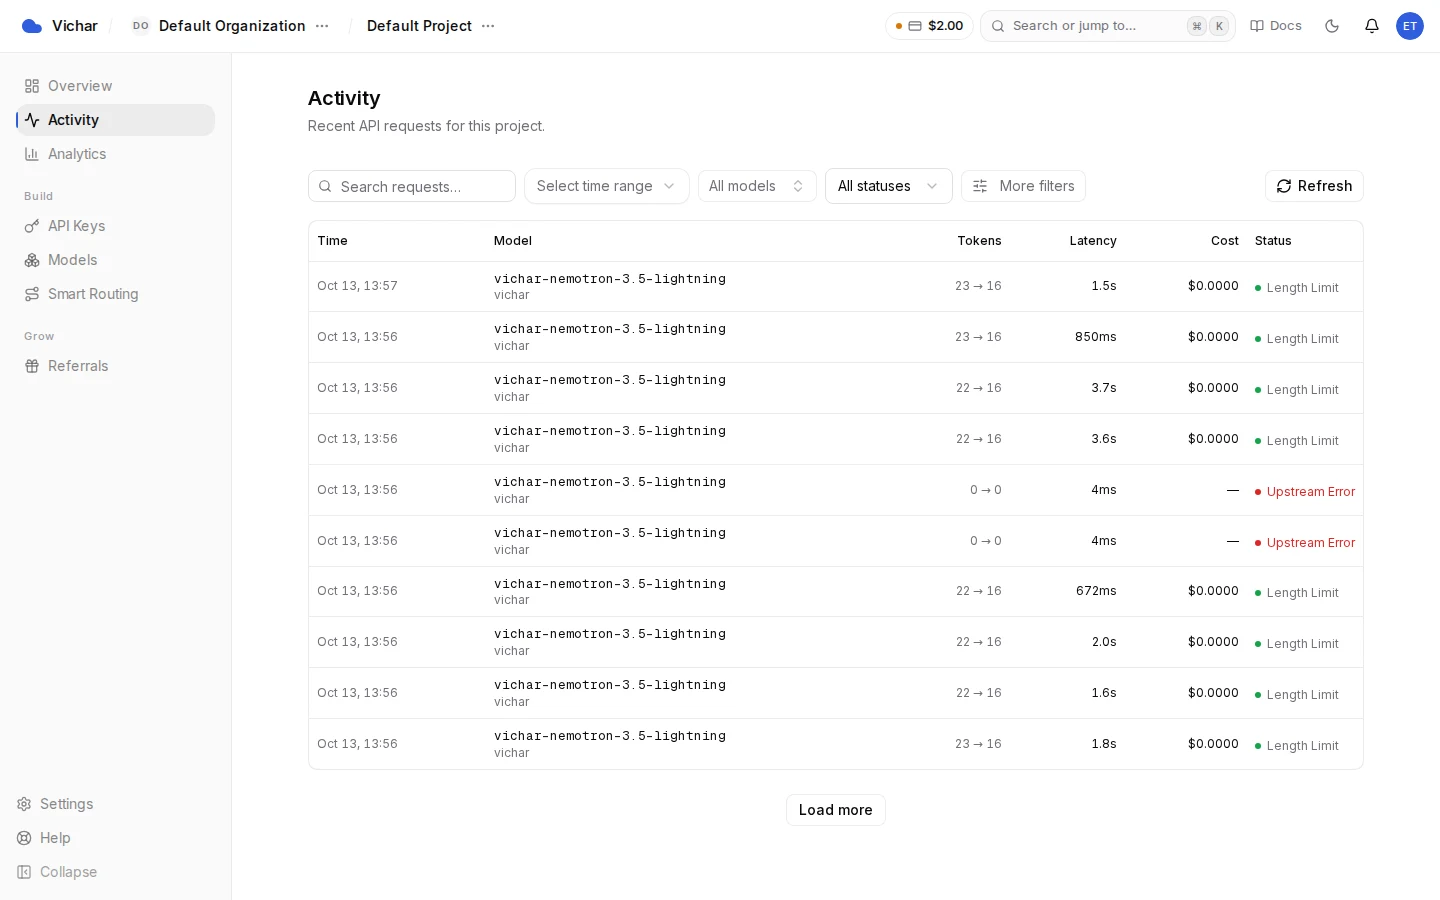The height and width of the screenshot is (900, 1440).
Task: Open the All models dropdown
Action: pos(757,186)
